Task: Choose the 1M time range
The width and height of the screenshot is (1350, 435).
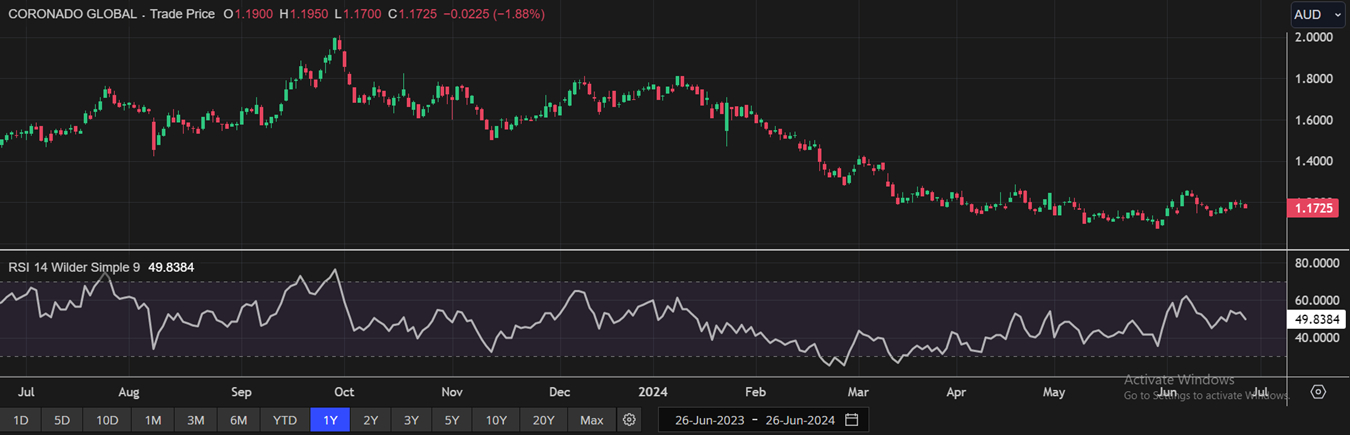Action: pyautogui.click(x=153, y=420)
